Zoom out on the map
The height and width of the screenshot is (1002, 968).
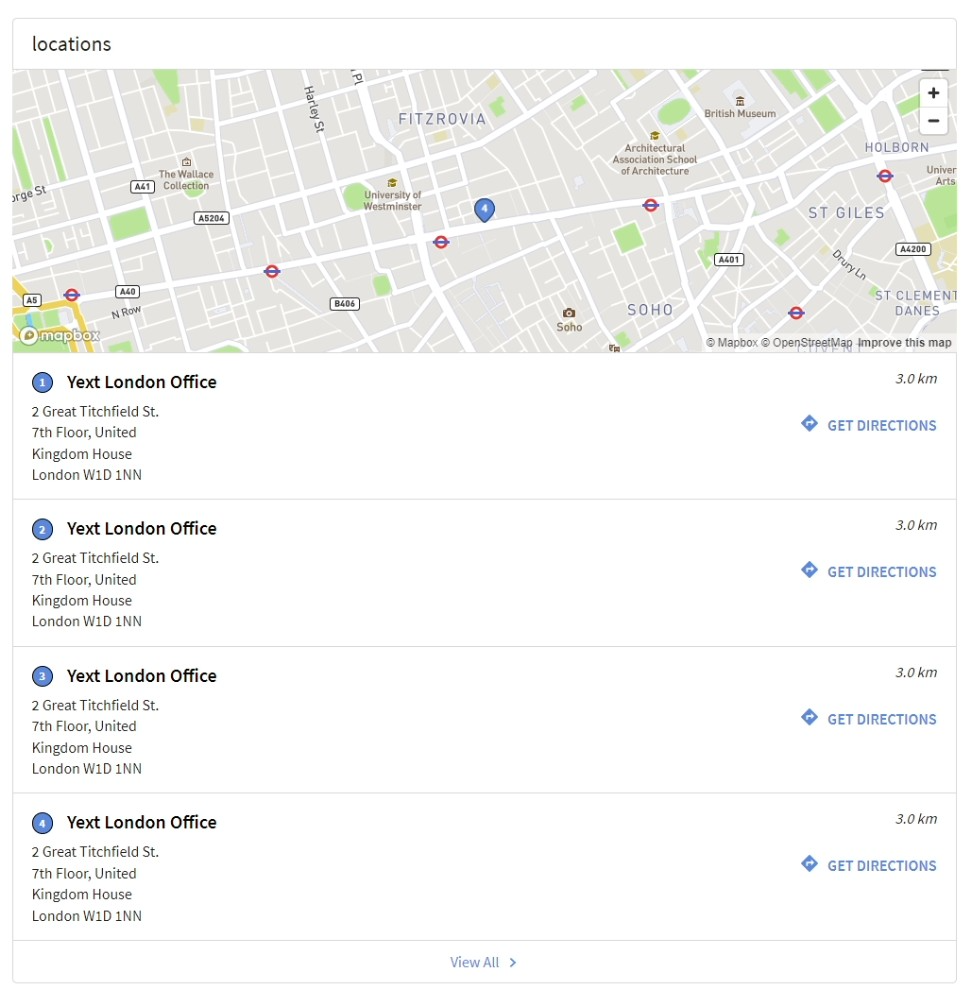tap(933, 121)
